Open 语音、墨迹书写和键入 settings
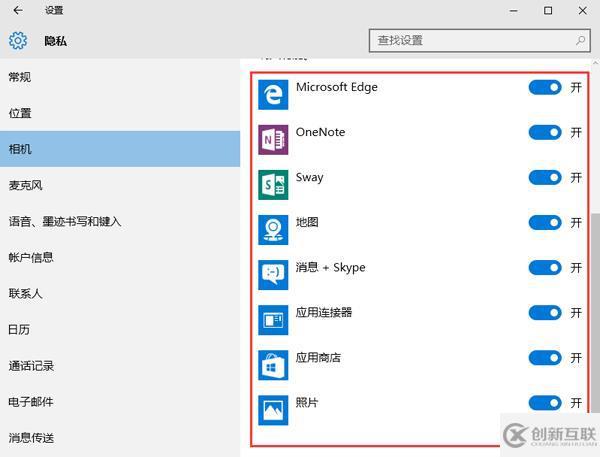Image resolution: width=600 pixels, height=457 pixels. coord(120,221)
